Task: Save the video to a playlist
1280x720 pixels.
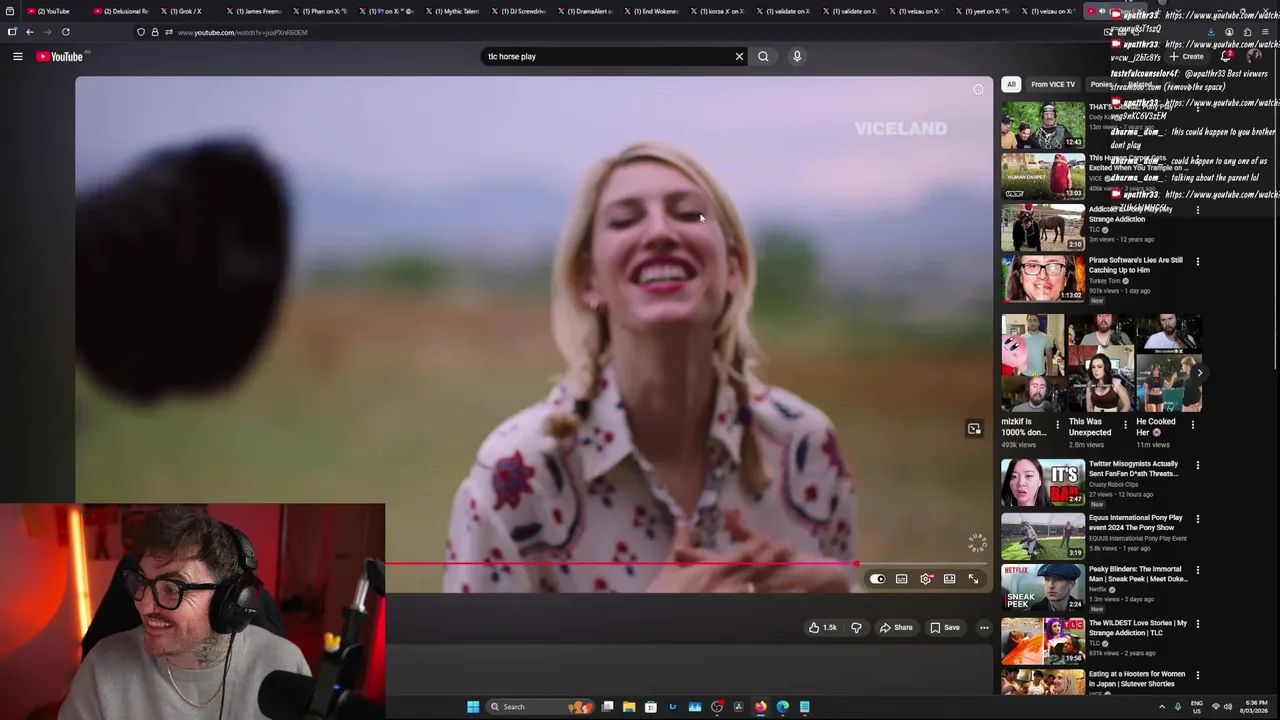Action: point(945,628)
